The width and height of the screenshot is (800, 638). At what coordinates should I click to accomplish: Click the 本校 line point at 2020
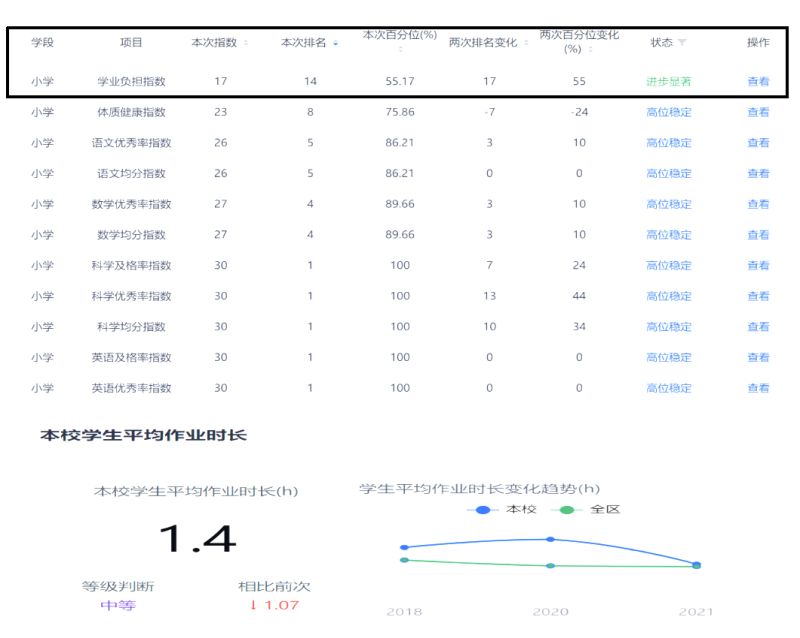550,539
